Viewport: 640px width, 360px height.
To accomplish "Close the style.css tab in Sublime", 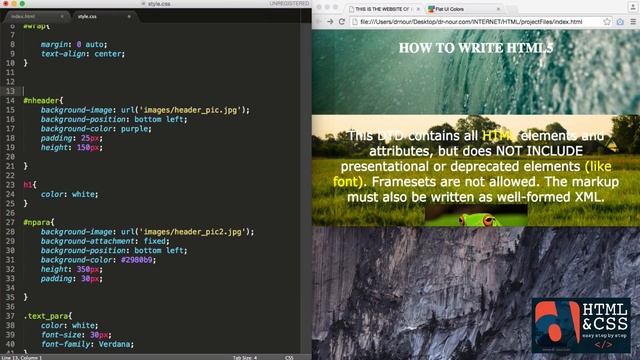I will pyautogui.click(x=129, y=16).
